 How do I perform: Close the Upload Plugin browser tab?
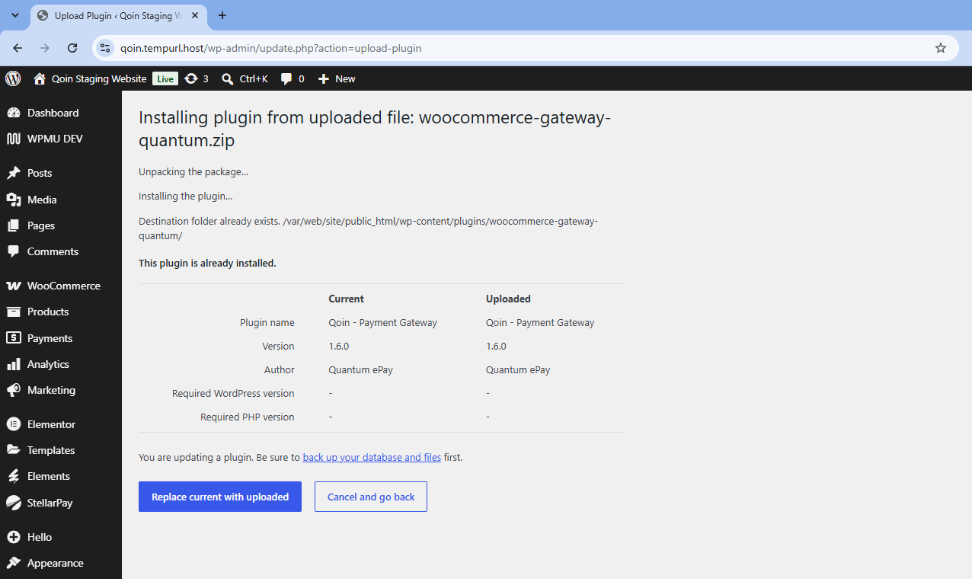pyautogui.click(x=195, y=15)
